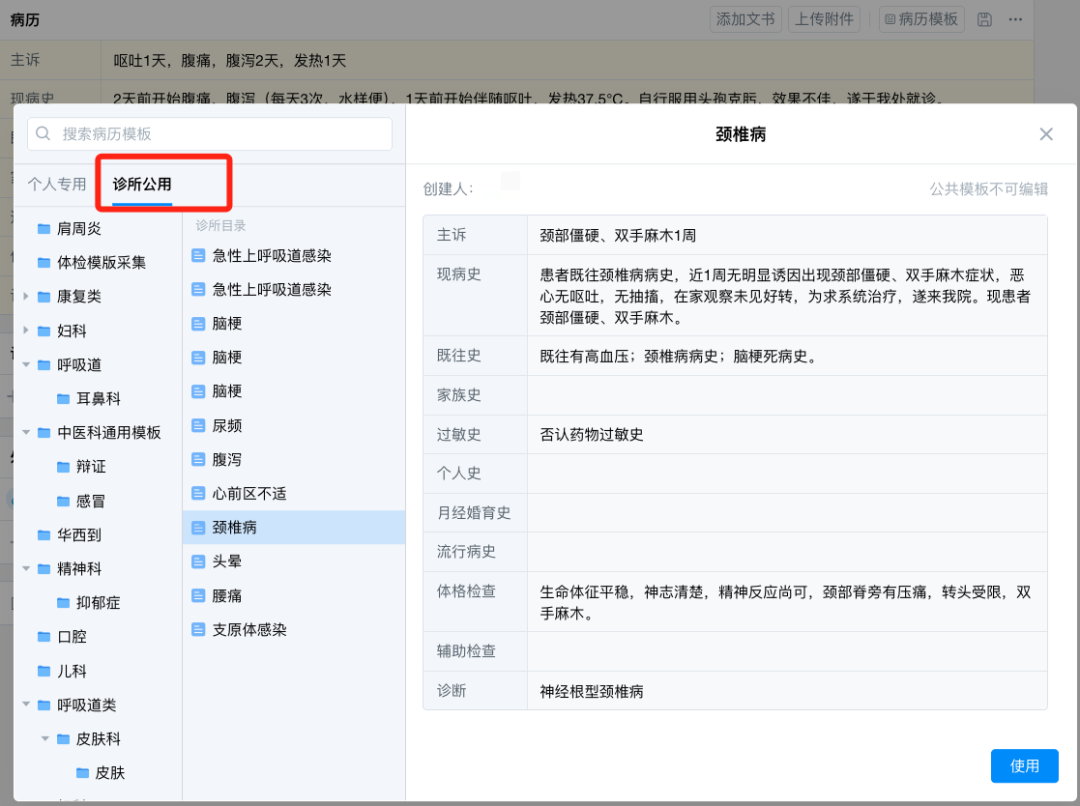Viewport: 1080px width, 806px height.
Task: Expand the 妇科 folder arrow
Action: click(x=26, y=331)
